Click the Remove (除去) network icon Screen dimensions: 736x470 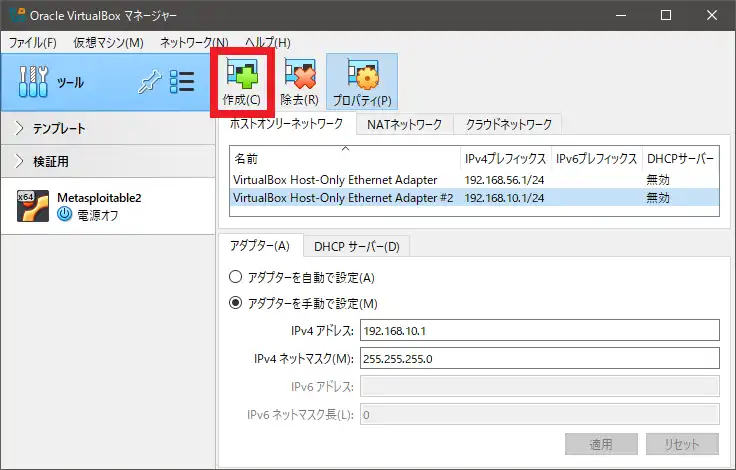point(299,75)
